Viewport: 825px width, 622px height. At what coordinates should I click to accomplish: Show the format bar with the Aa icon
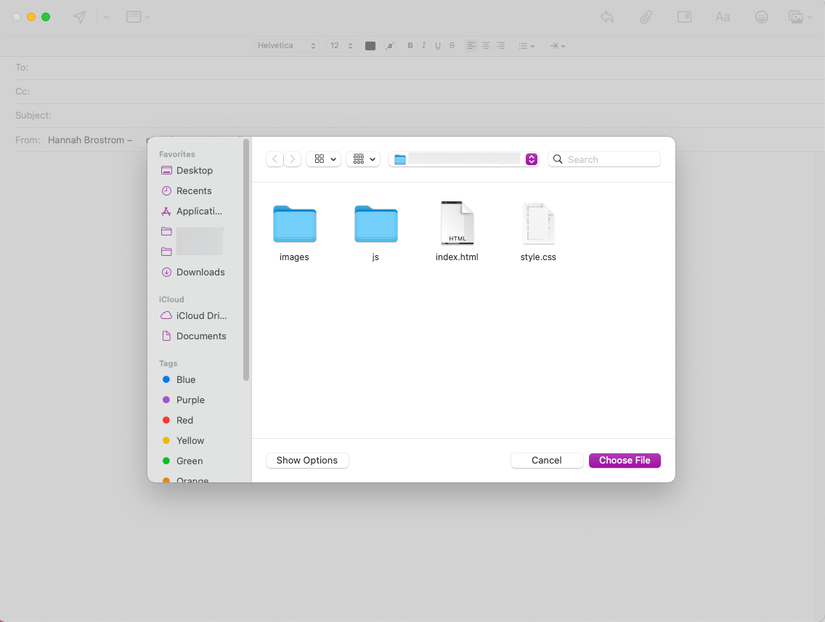723,17
